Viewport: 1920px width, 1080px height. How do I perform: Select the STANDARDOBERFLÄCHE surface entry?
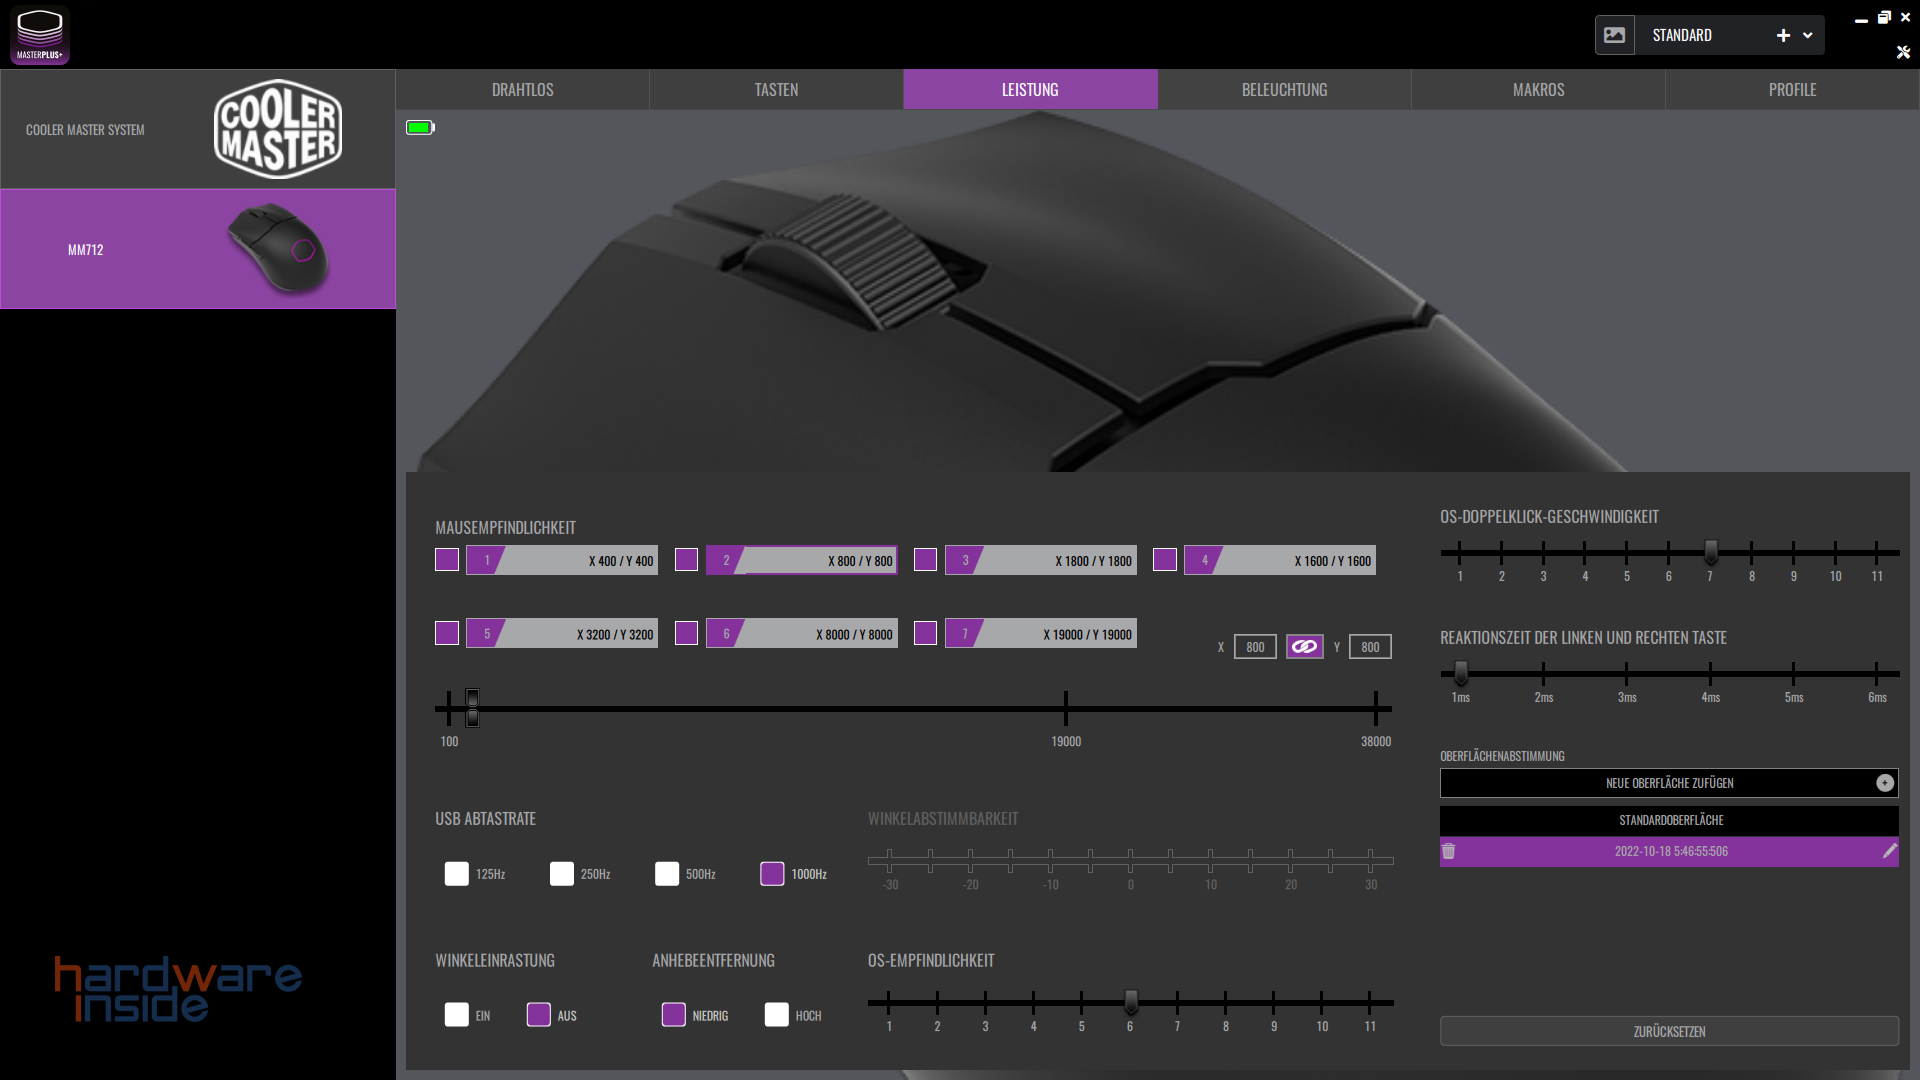(1669, 820)
